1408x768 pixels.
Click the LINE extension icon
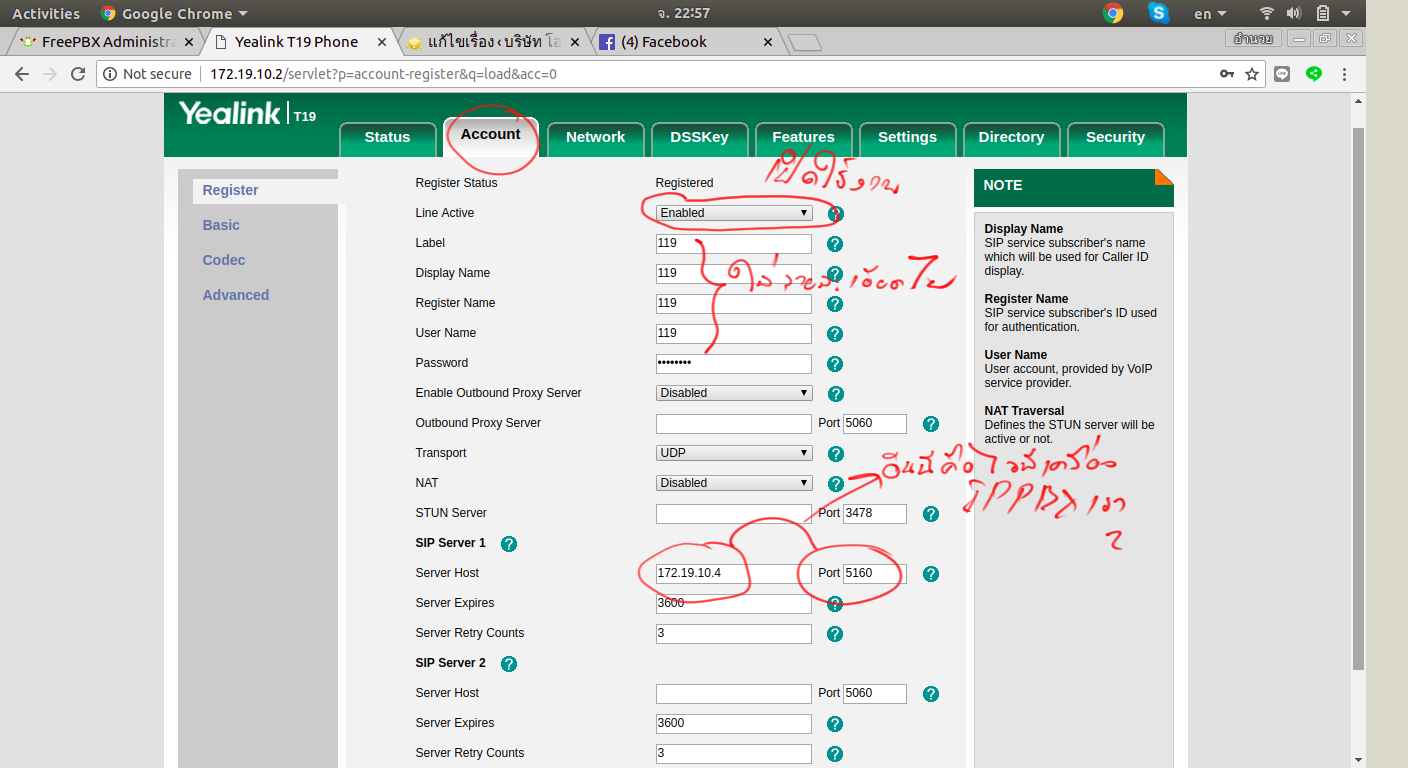(1282, 74)
